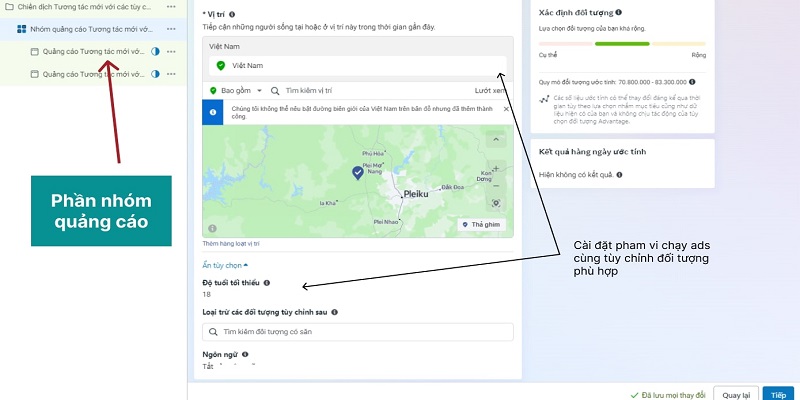Viewport: 800px width, 400px height.
Task: Click the Thả ghim button on map
Action: pos(482,224)
